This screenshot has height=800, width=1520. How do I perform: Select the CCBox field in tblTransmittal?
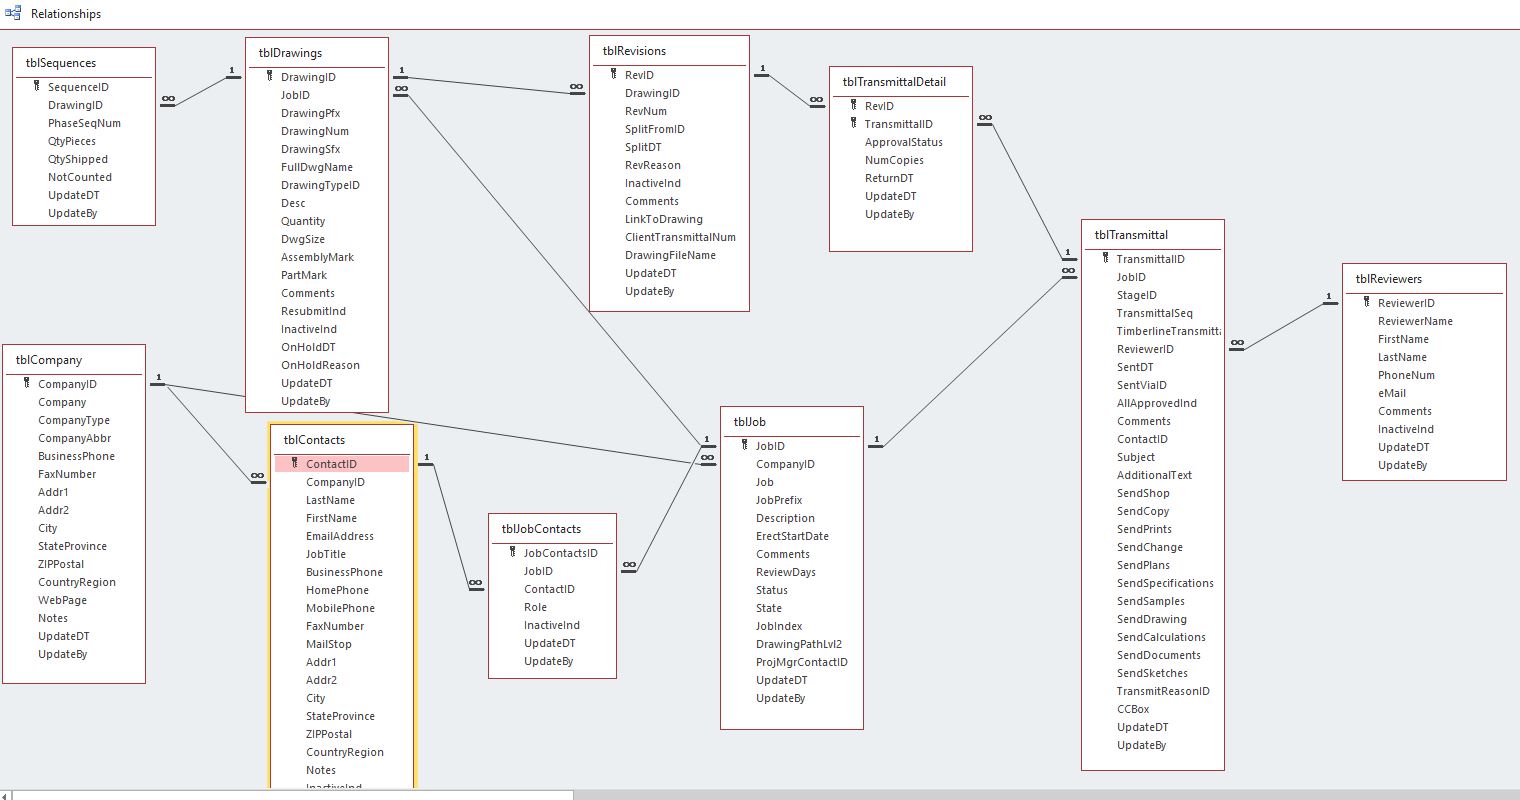coord(1133,709)
